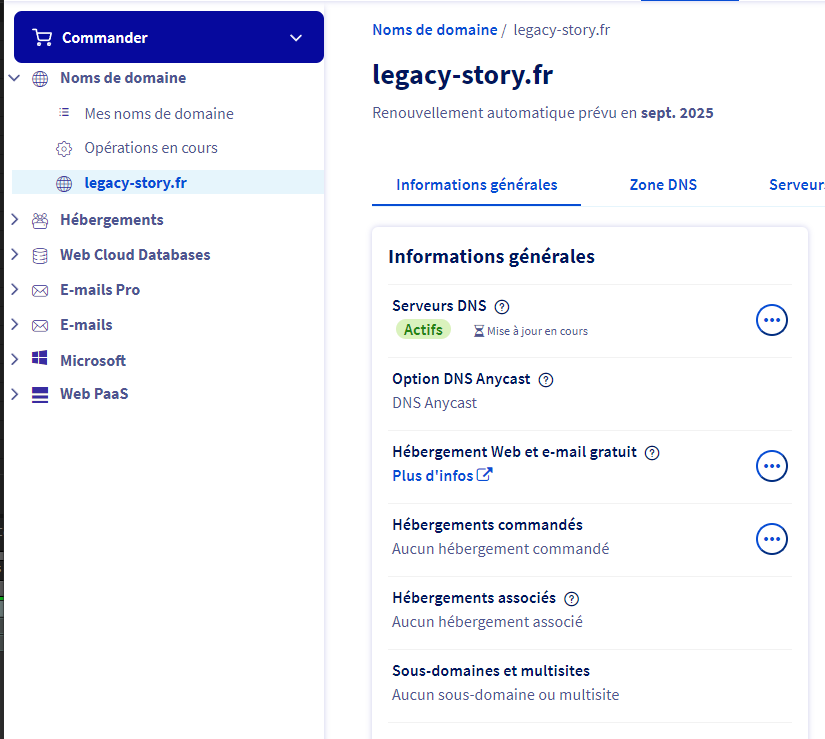Screen dimensions: 825x739
Task: Click the gear icon for Opérations en cours
Action: click(64, 149)
